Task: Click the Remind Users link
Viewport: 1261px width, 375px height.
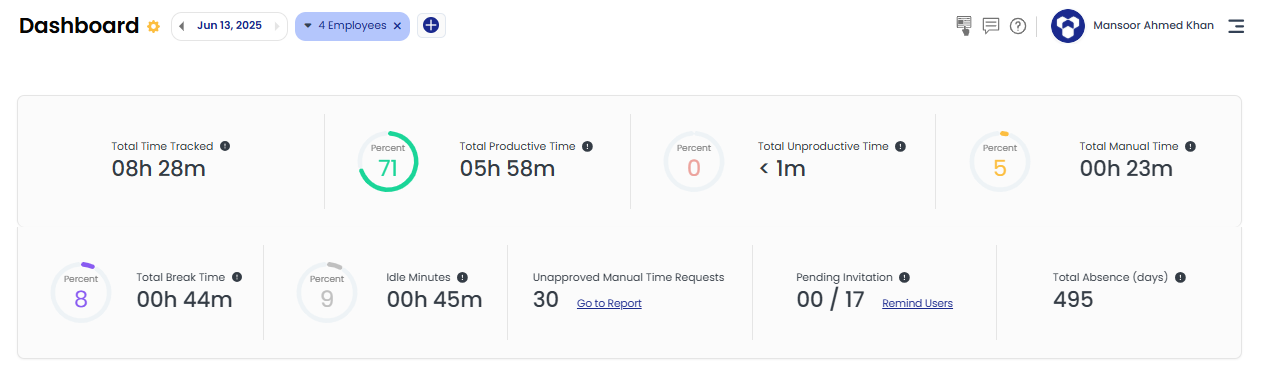Action: 917,303
